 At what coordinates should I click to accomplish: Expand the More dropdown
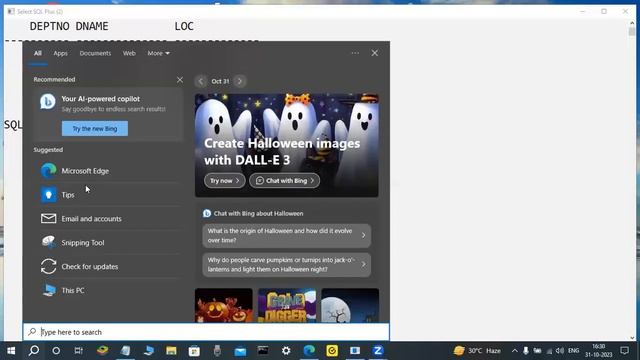point(158,53)
